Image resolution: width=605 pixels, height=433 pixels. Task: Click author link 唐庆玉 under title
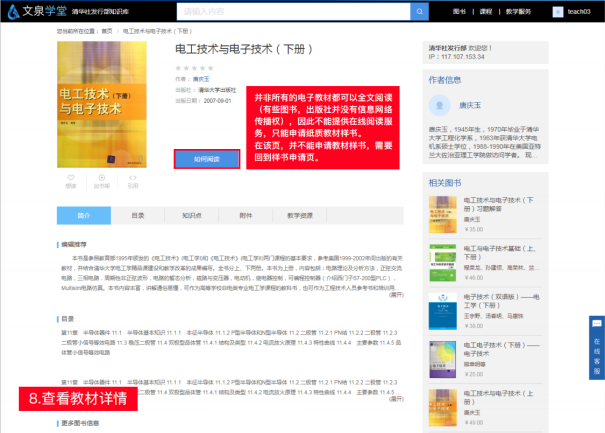[x=201, y=78]
